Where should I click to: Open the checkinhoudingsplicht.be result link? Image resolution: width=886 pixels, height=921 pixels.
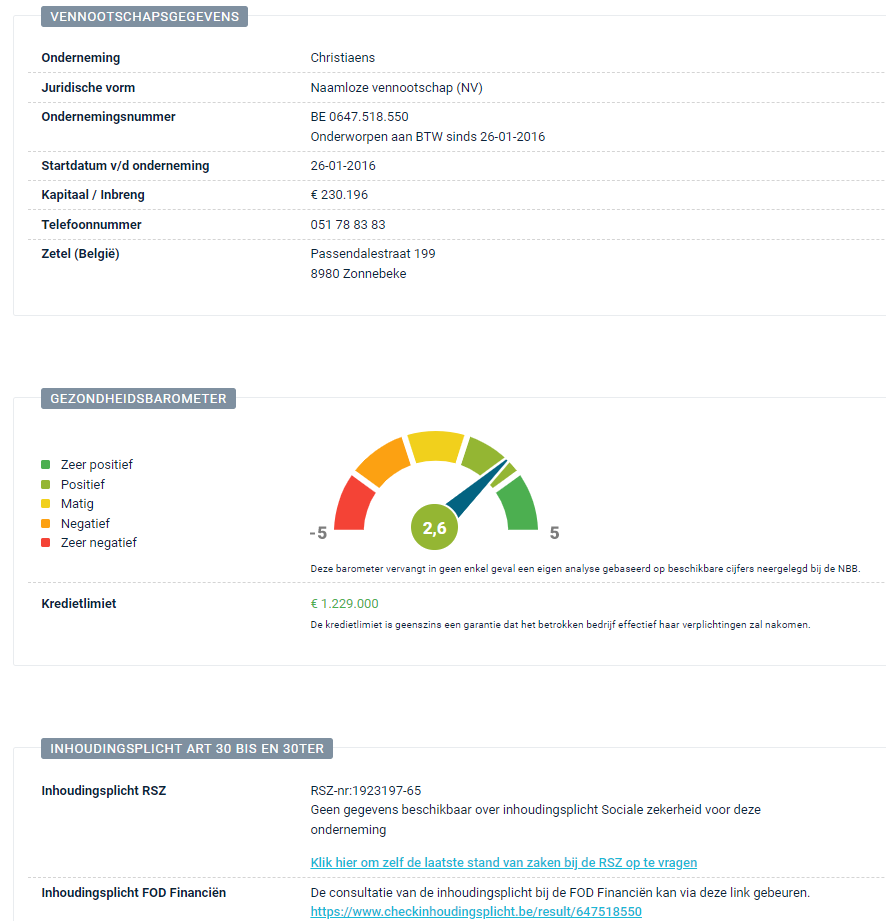[476, 912]
